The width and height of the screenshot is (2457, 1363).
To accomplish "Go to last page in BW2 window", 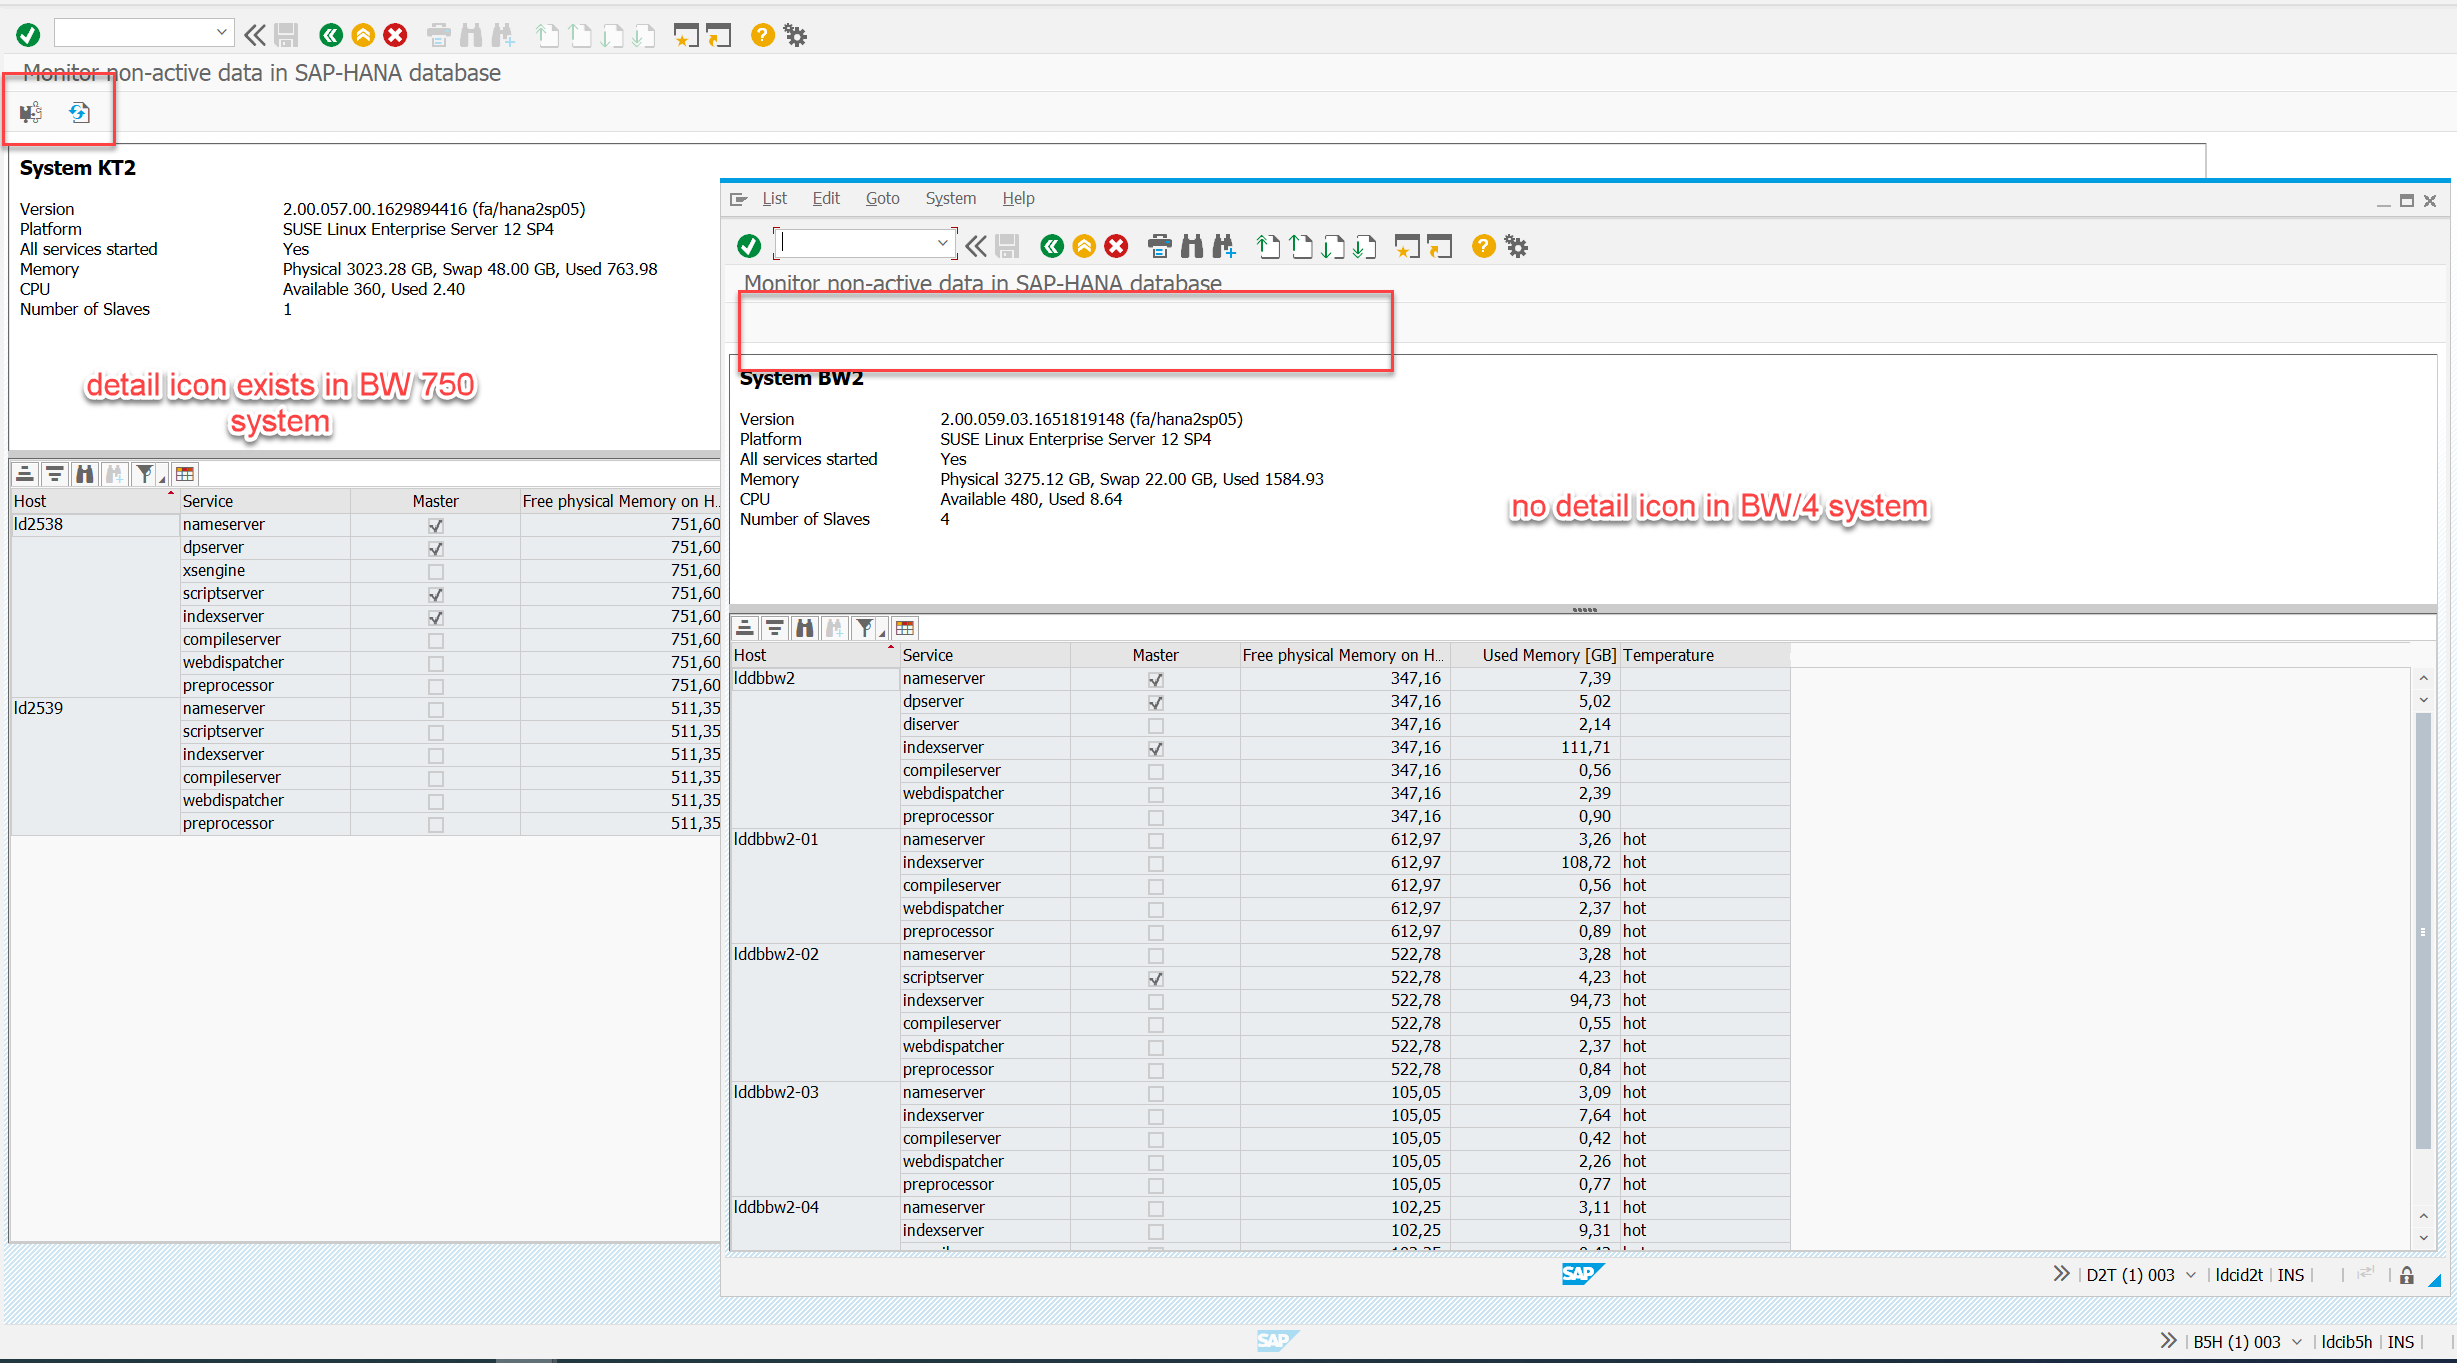I will pos(1365,246).
